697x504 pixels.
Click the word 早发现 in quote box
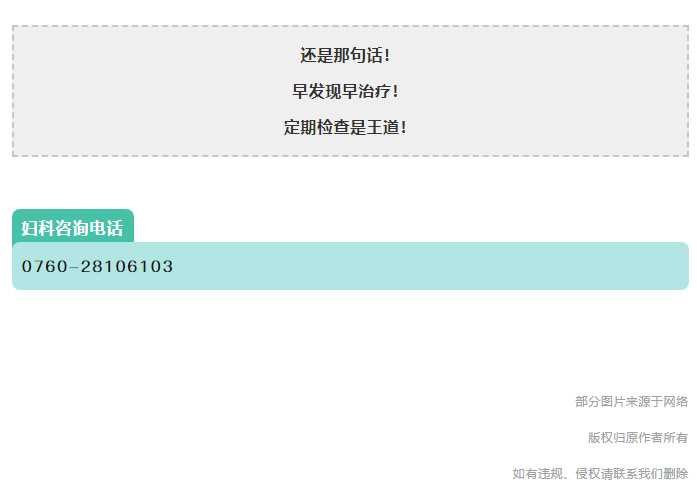317,92
